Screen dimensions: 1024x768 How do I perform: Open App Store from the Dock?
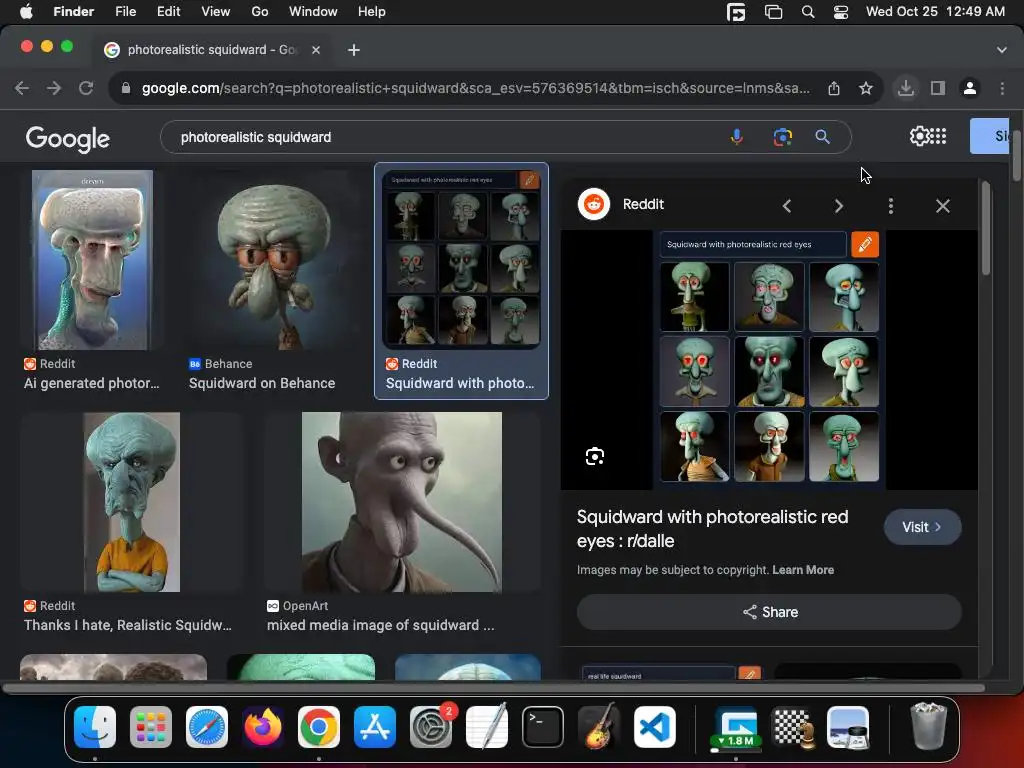point(375,727)
